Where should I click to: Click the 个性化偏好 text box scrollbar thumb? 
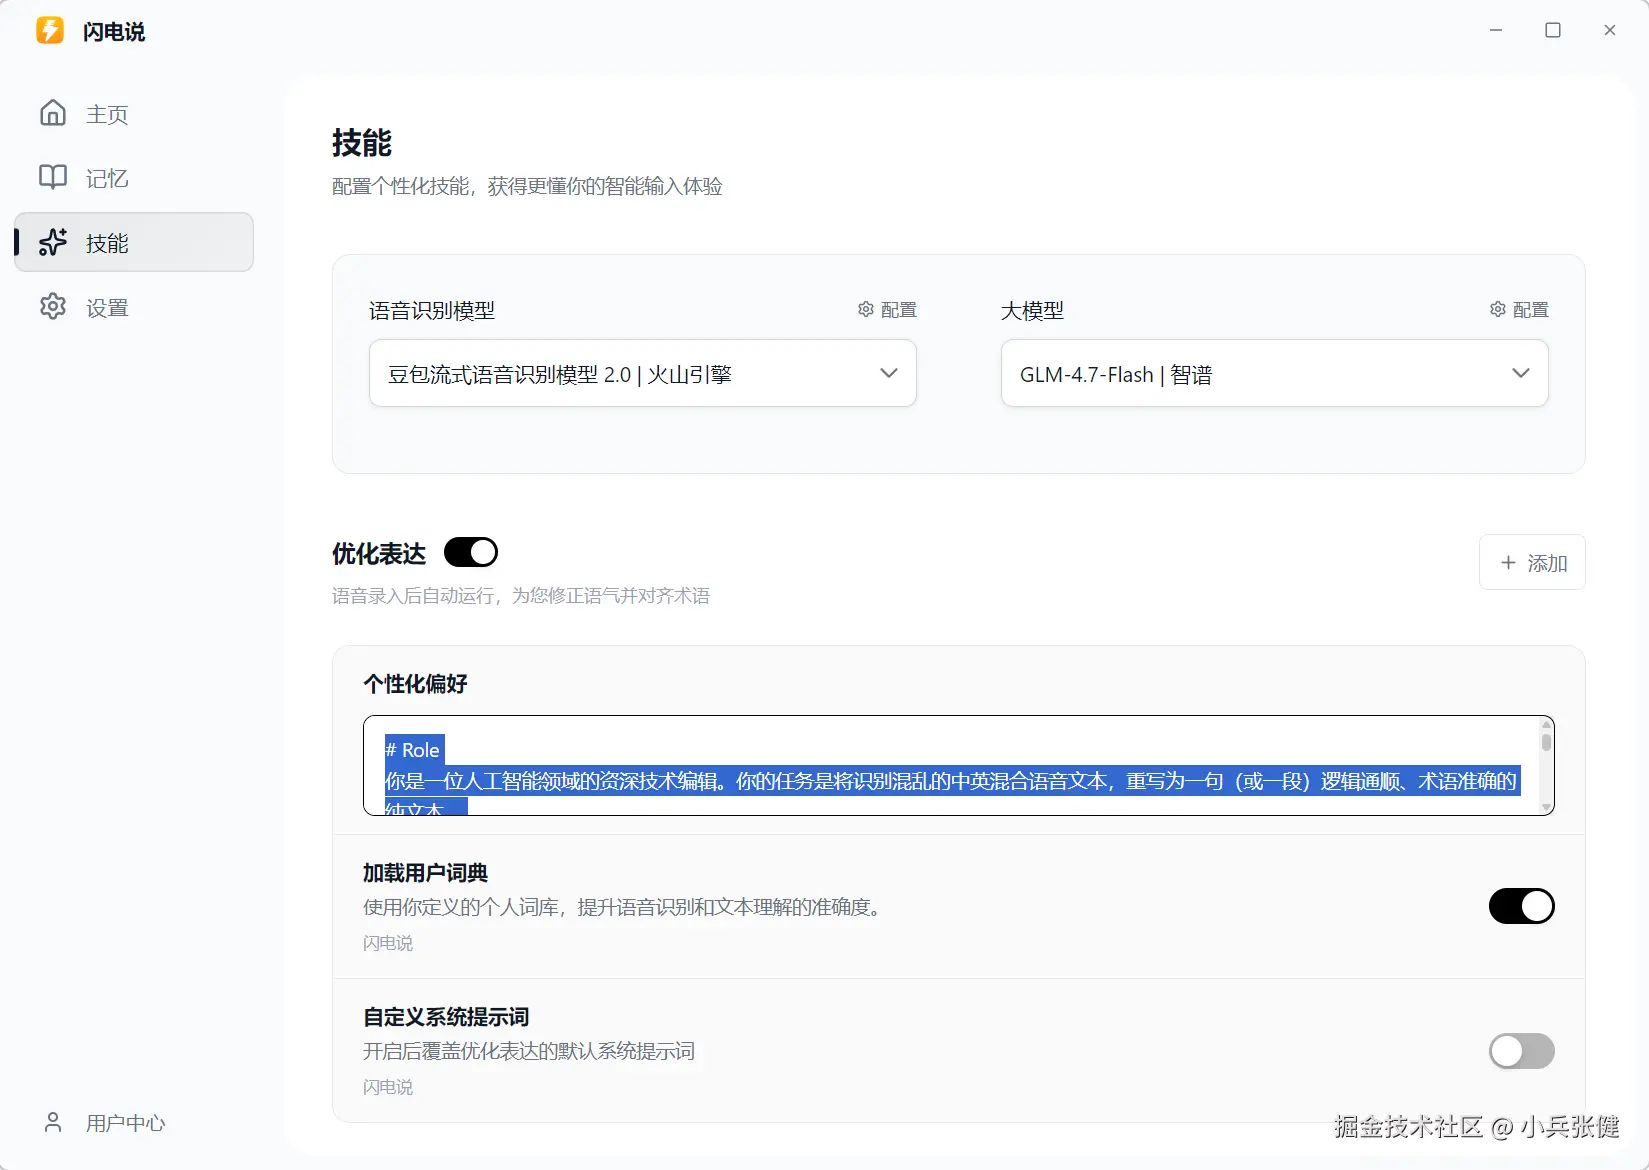(1546, 742)
